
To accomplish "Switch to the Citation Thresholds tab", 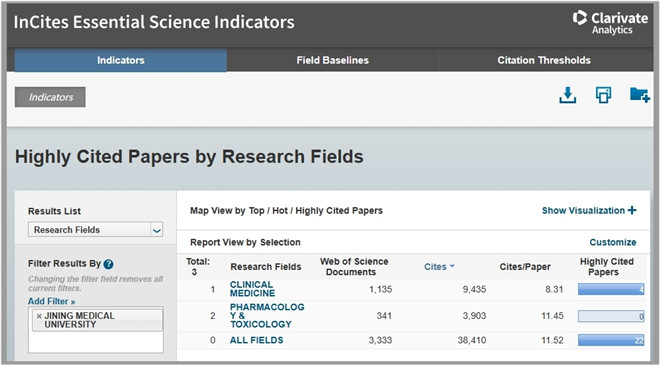I will pyautogui.click(x=544, y=60).
